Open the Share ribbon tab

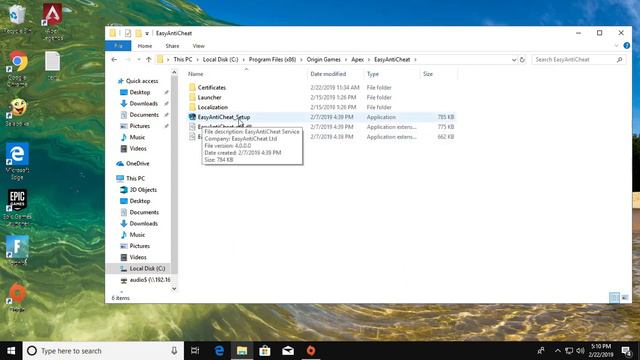pyautogui.click(x=172, y=46)
